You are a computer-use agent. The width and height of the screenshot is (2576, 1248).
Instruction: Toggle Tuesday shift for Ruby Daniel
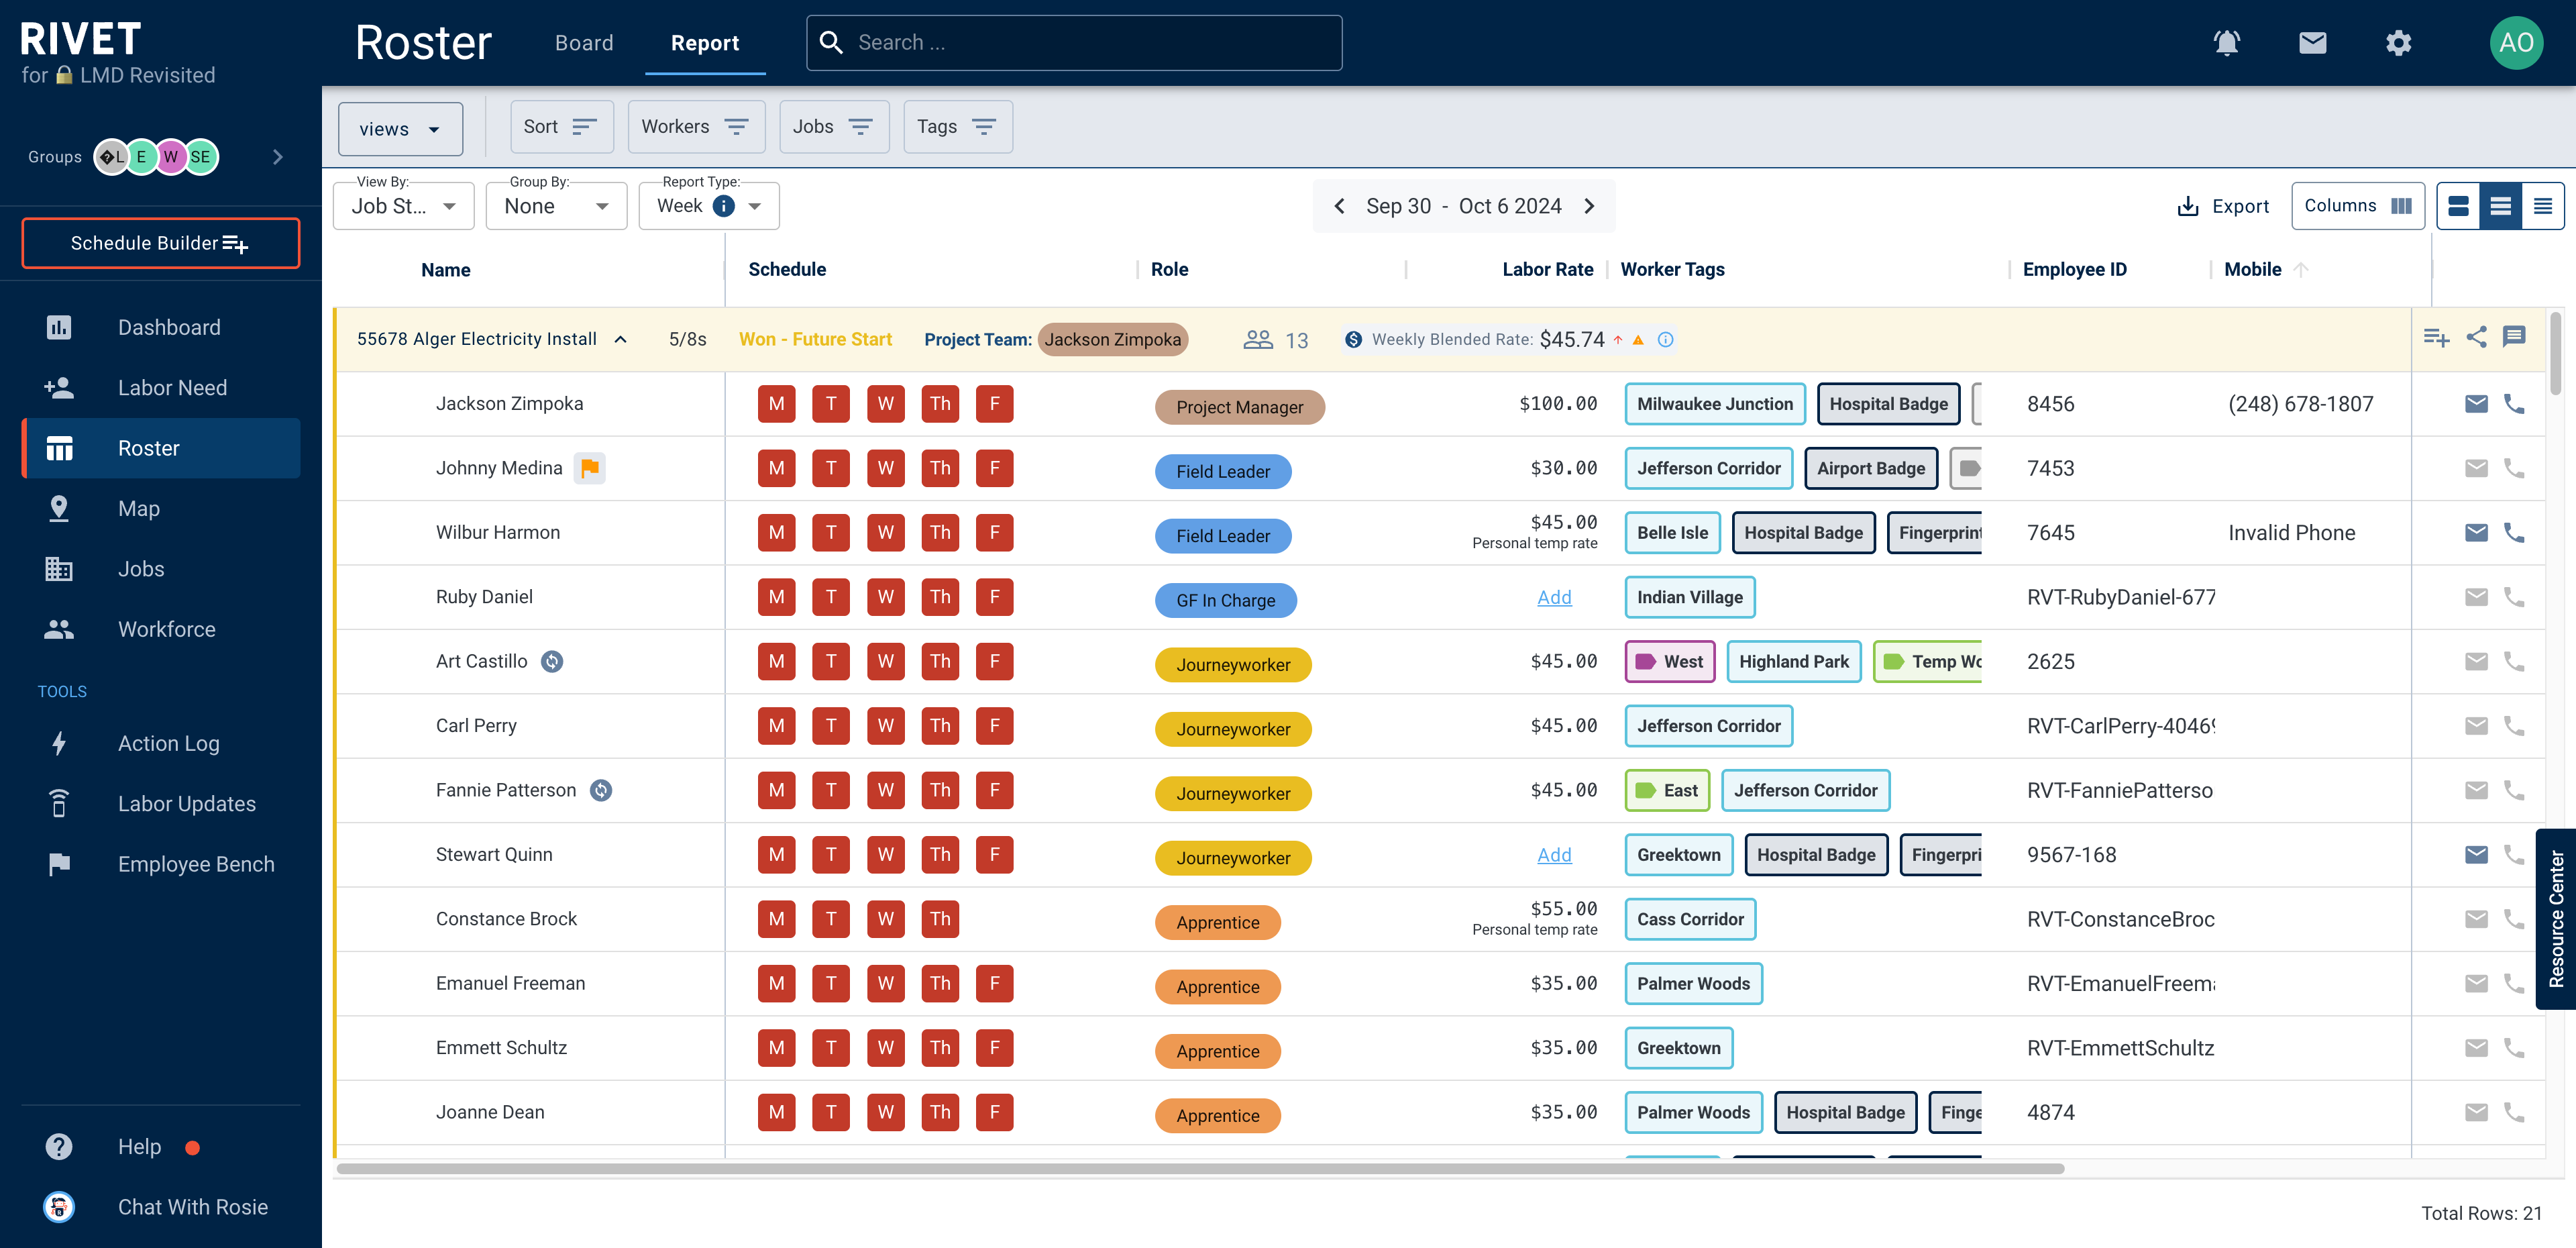point(831,597)
